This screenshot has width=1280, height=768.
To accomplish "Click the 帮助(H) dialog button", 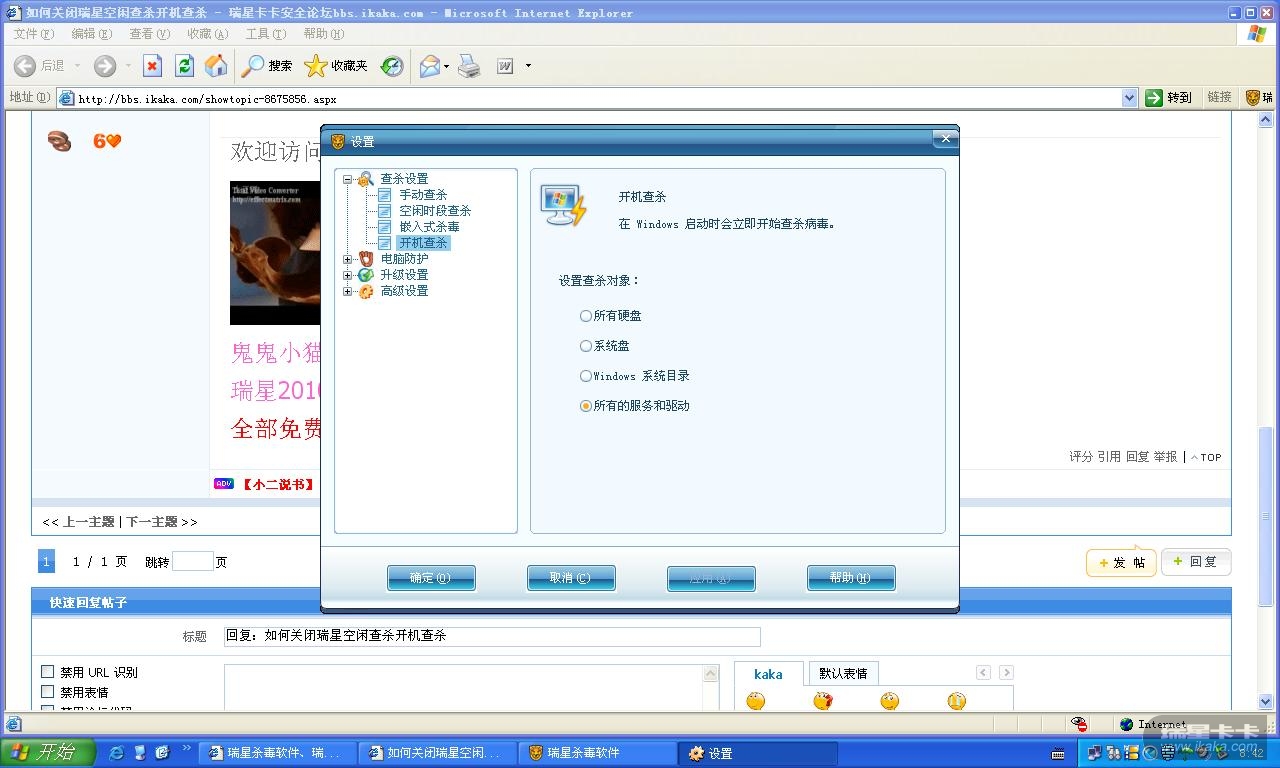I will (x=851, y=578).
